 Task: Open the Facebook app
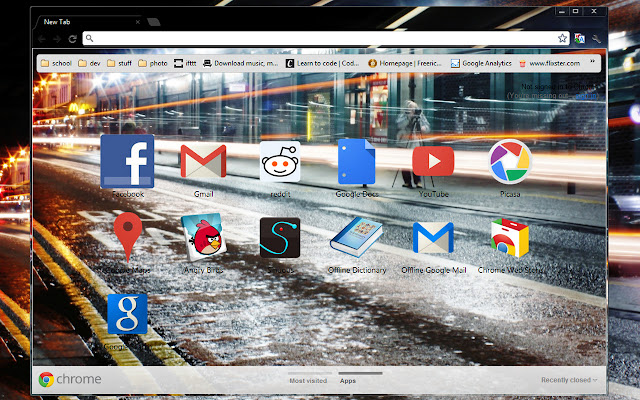pos(127,162)
